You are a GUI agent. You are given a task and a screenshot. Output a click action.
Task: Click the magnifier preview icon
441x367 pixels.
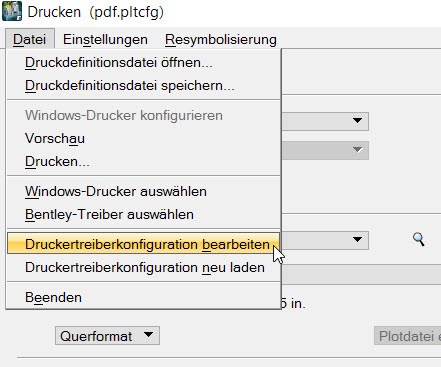click(419, 239)
